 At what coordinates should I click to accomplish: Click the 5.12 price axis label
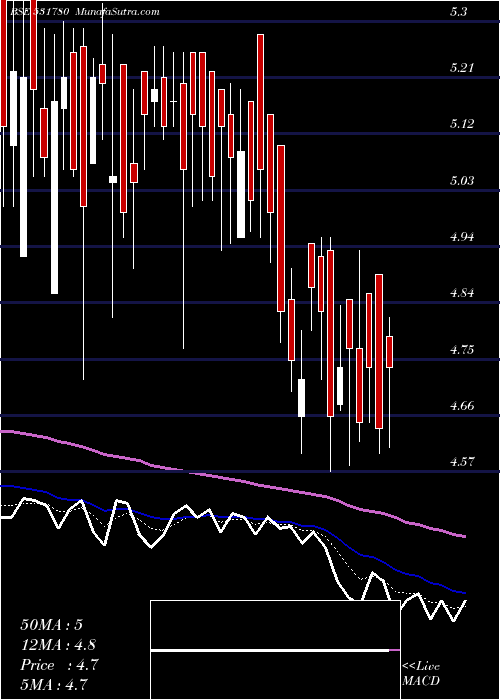(x=462, y=125)
